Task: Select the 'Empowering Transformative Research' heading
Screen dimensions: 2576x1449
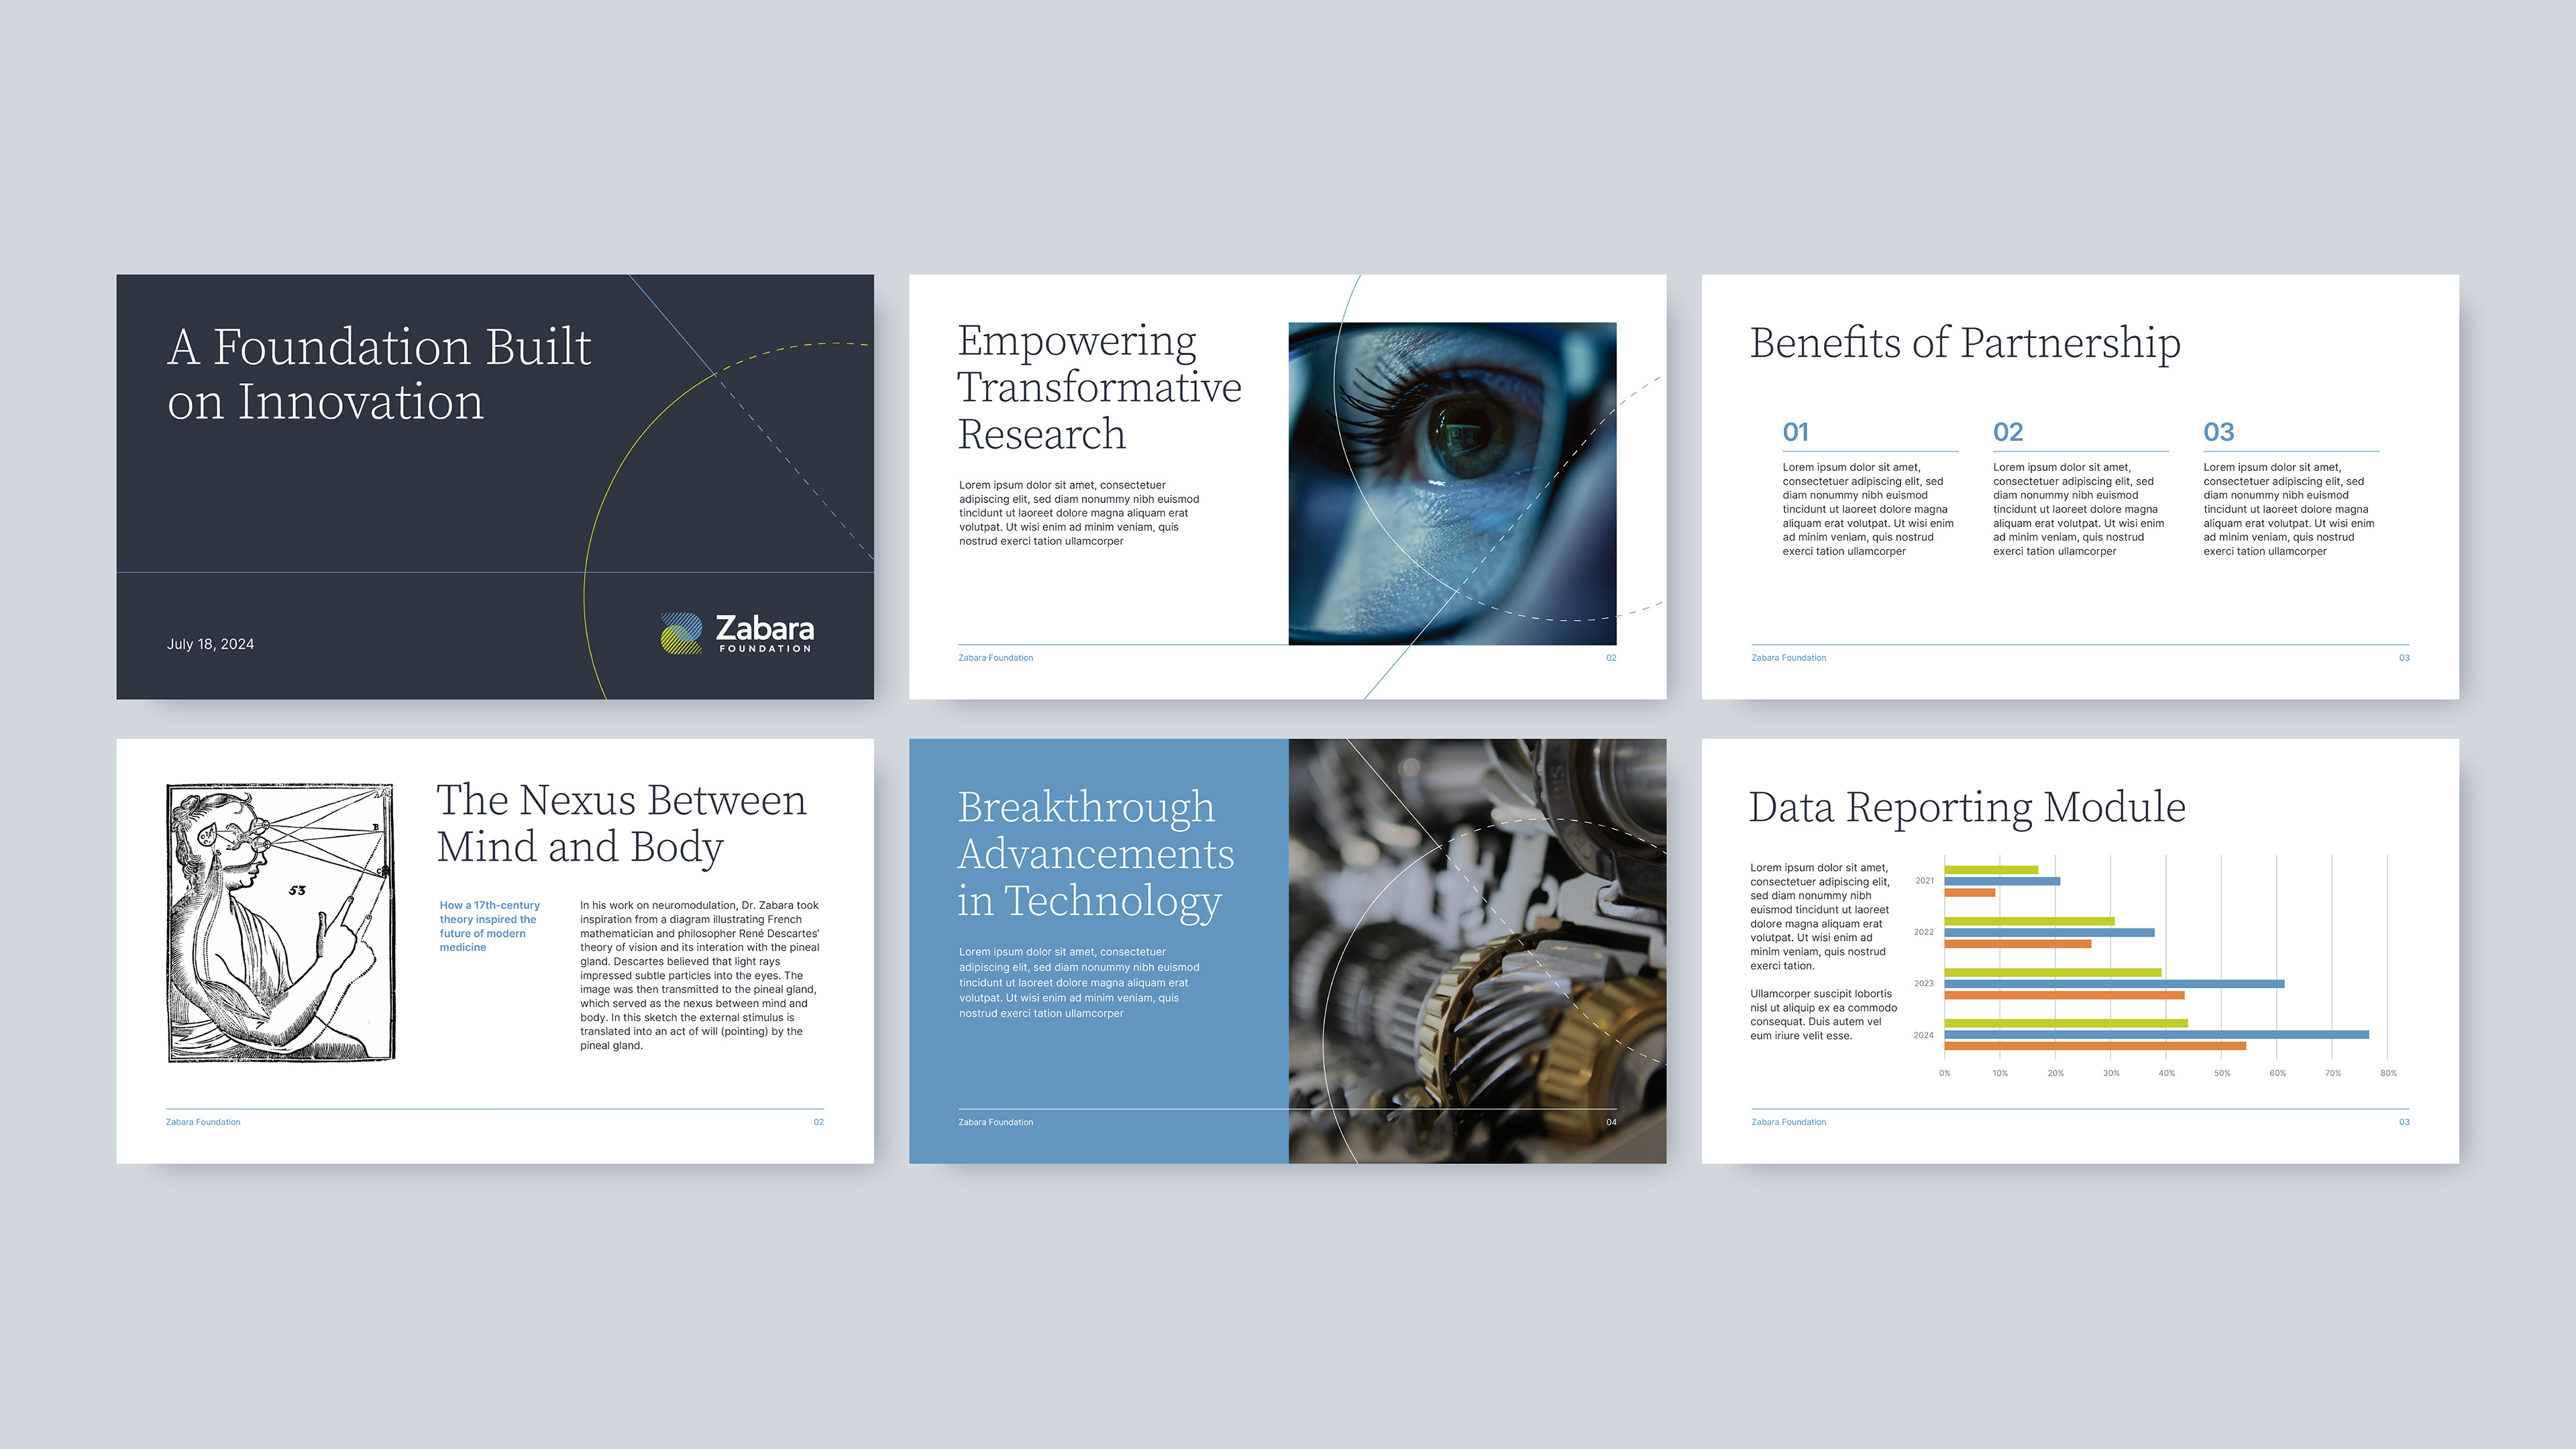Action: [1099, 387]
